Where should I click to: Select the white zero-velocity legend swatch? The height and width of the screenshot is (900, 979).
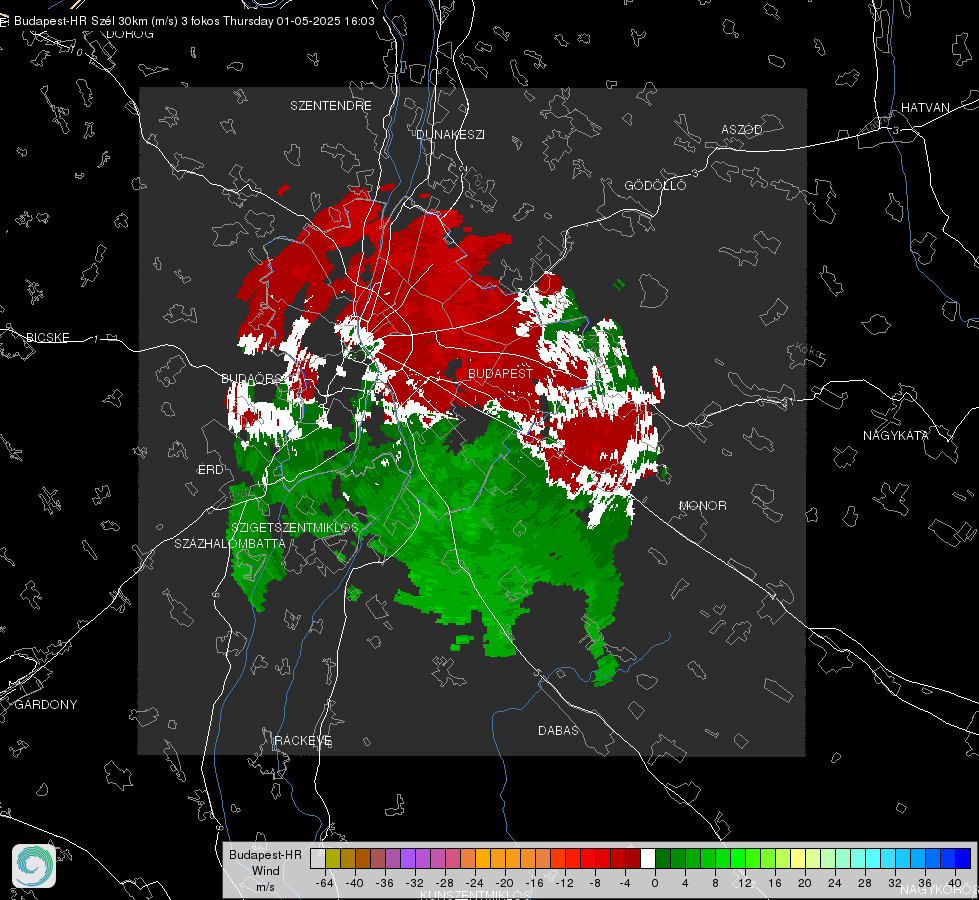point(648,858)
